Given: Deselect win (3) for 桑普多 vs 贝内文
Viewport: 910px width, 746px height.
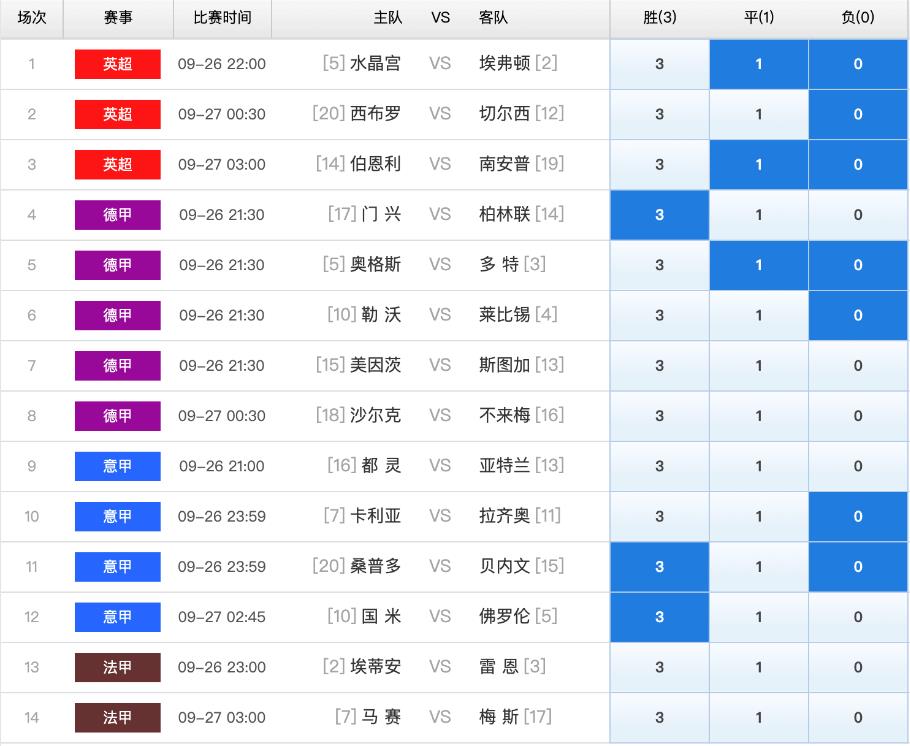Looking at the screenshot, I should [x=659, y=567].
